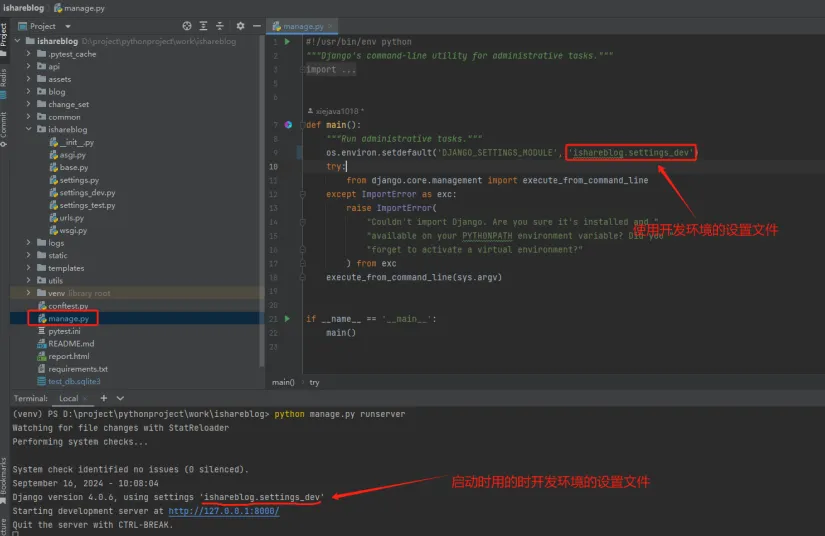Click the Select Opened File target icon
This screenshot has height=536, width=825.
point(187,26)
